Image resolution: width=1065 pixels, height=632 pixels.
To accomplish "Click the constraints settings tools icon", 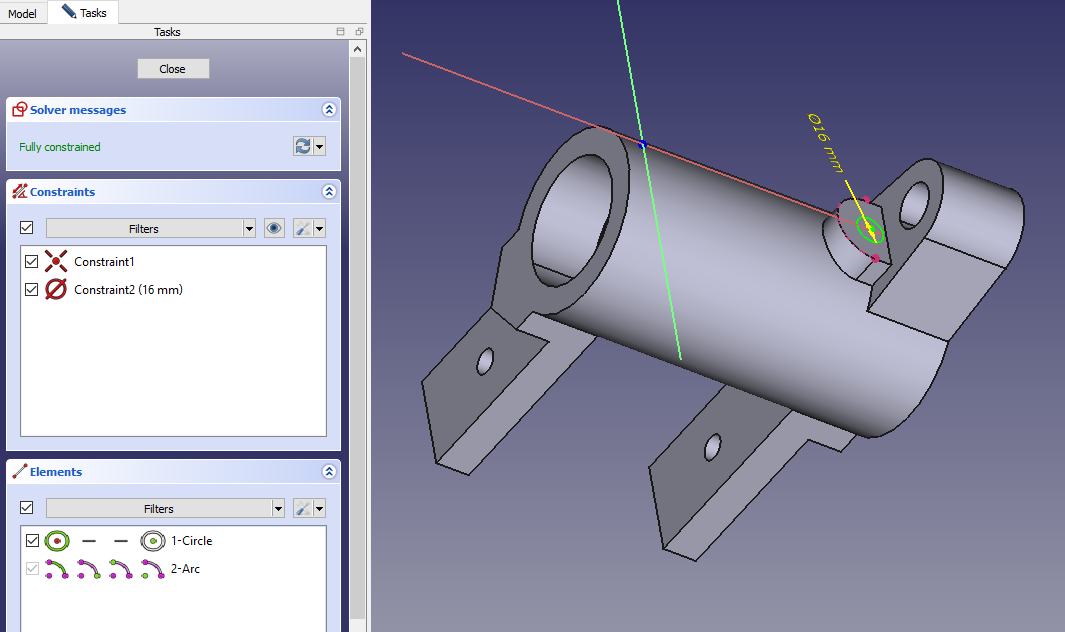I will pyautogui.click(x=302, y=229).
